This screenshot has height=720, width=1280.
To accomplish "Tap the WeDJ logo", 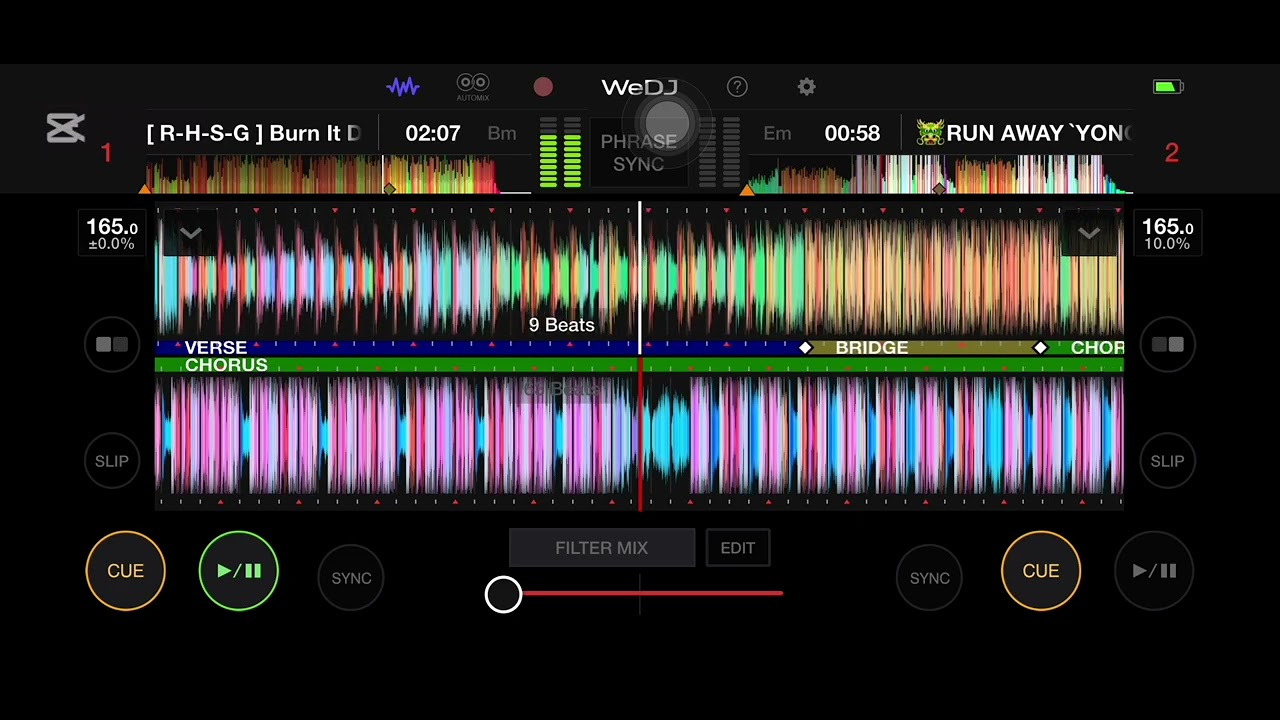I will (x=639, y=87).
